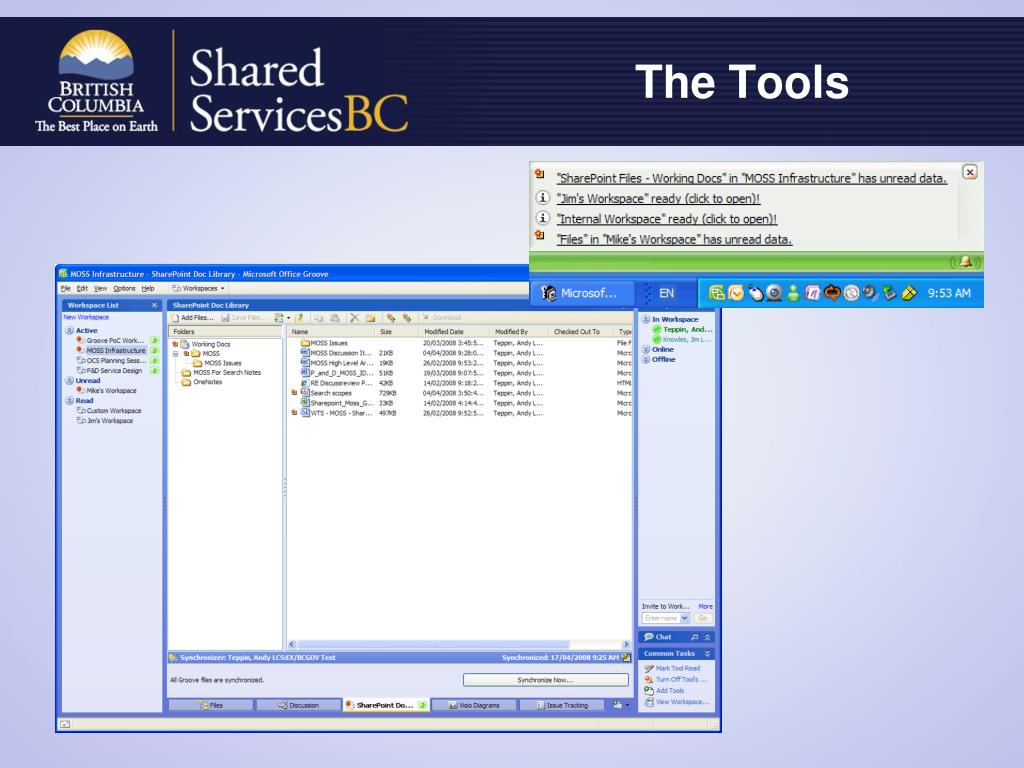
Task: Click Mark Tool Read task
Action: point(673,668)
